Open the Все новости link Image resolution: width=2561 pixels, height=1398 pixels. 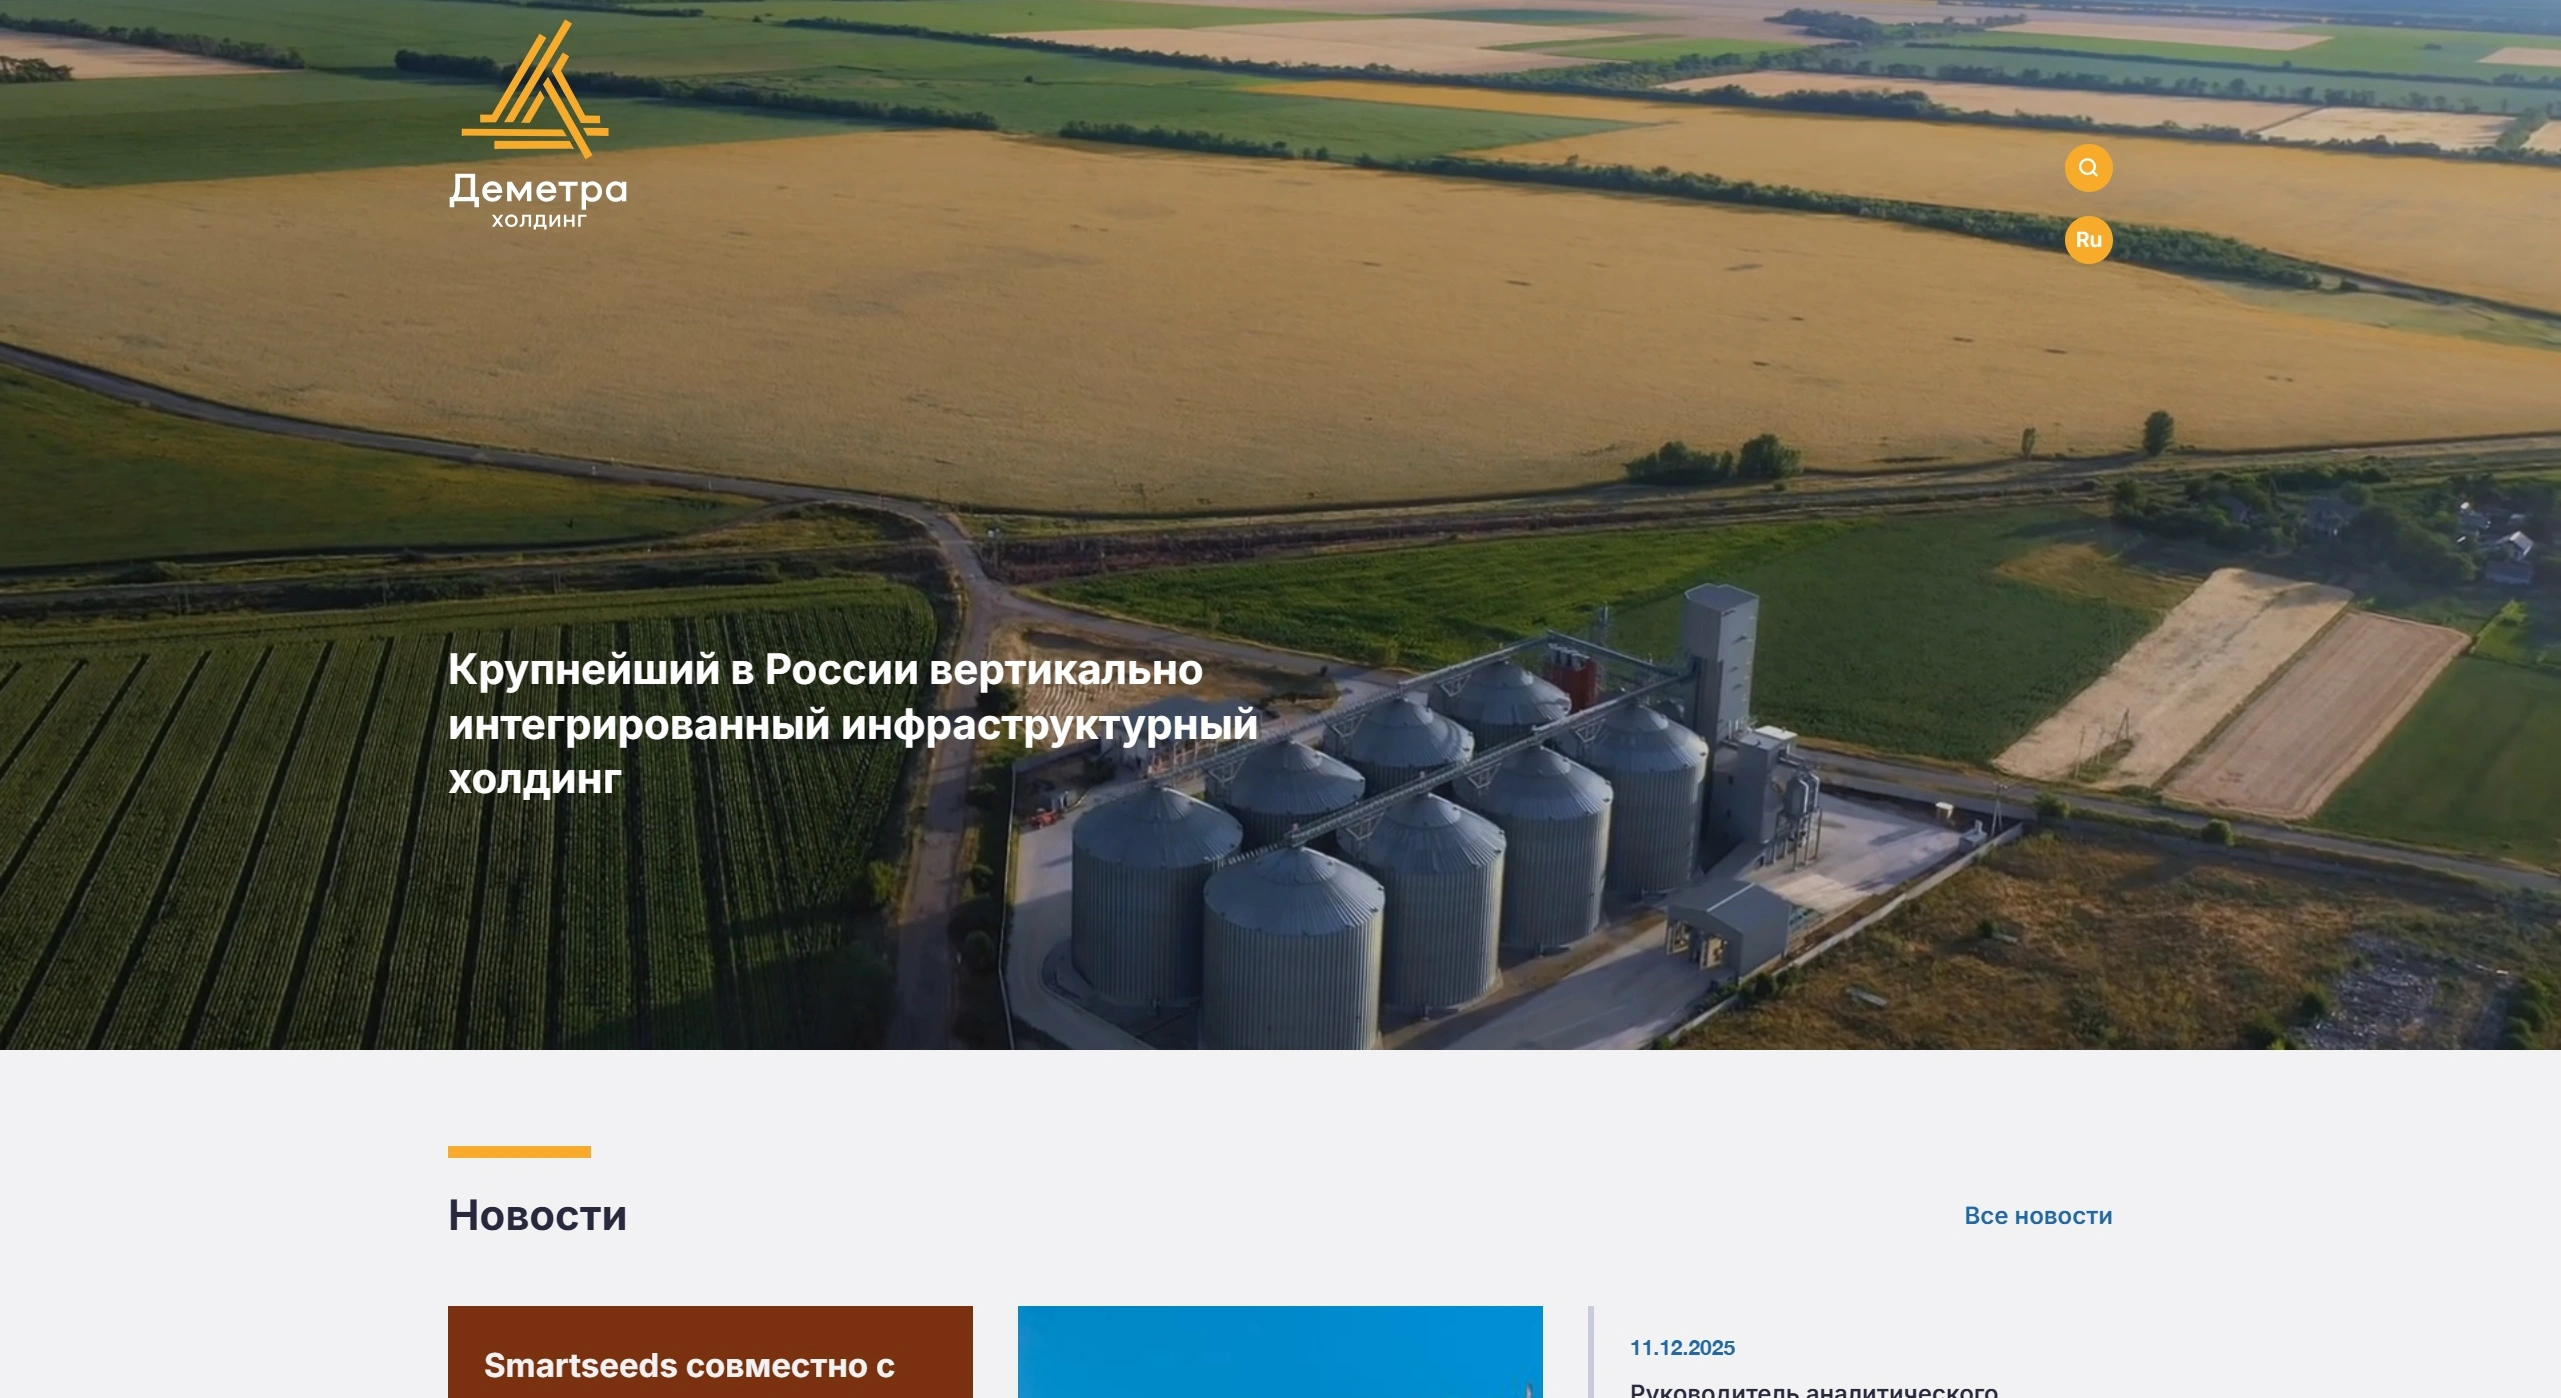click(2038, 1216)
